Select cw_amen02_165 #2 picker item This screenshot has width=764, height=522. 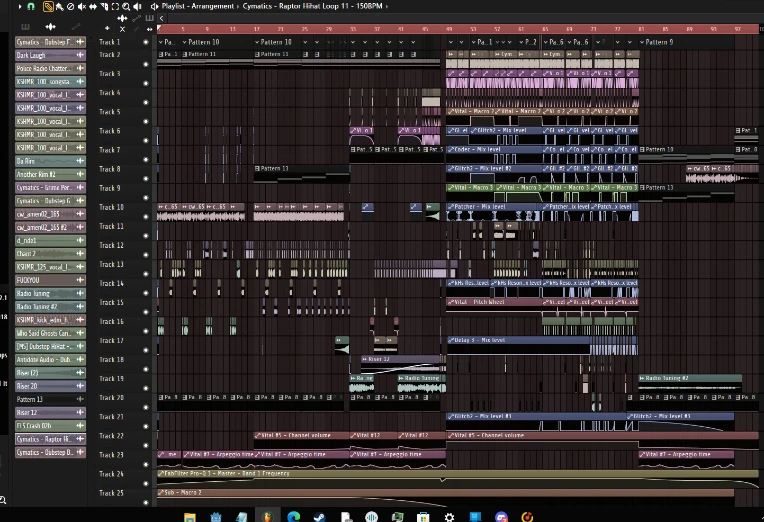pos(50,227)
